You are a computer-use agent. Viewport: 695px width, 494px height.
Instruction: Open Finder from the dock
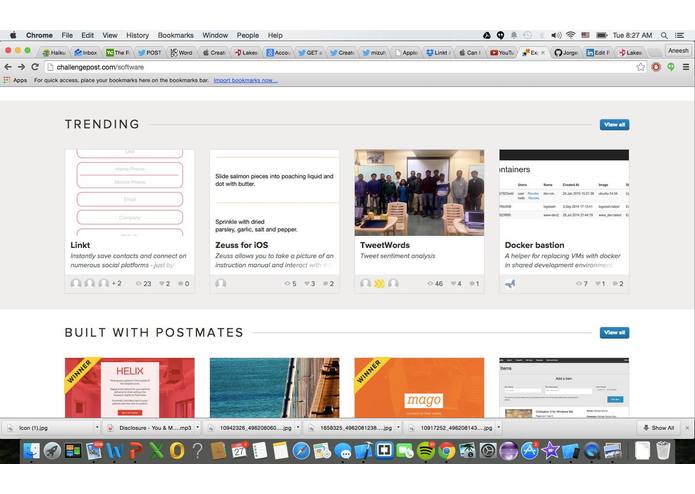(x=31, y=451)
